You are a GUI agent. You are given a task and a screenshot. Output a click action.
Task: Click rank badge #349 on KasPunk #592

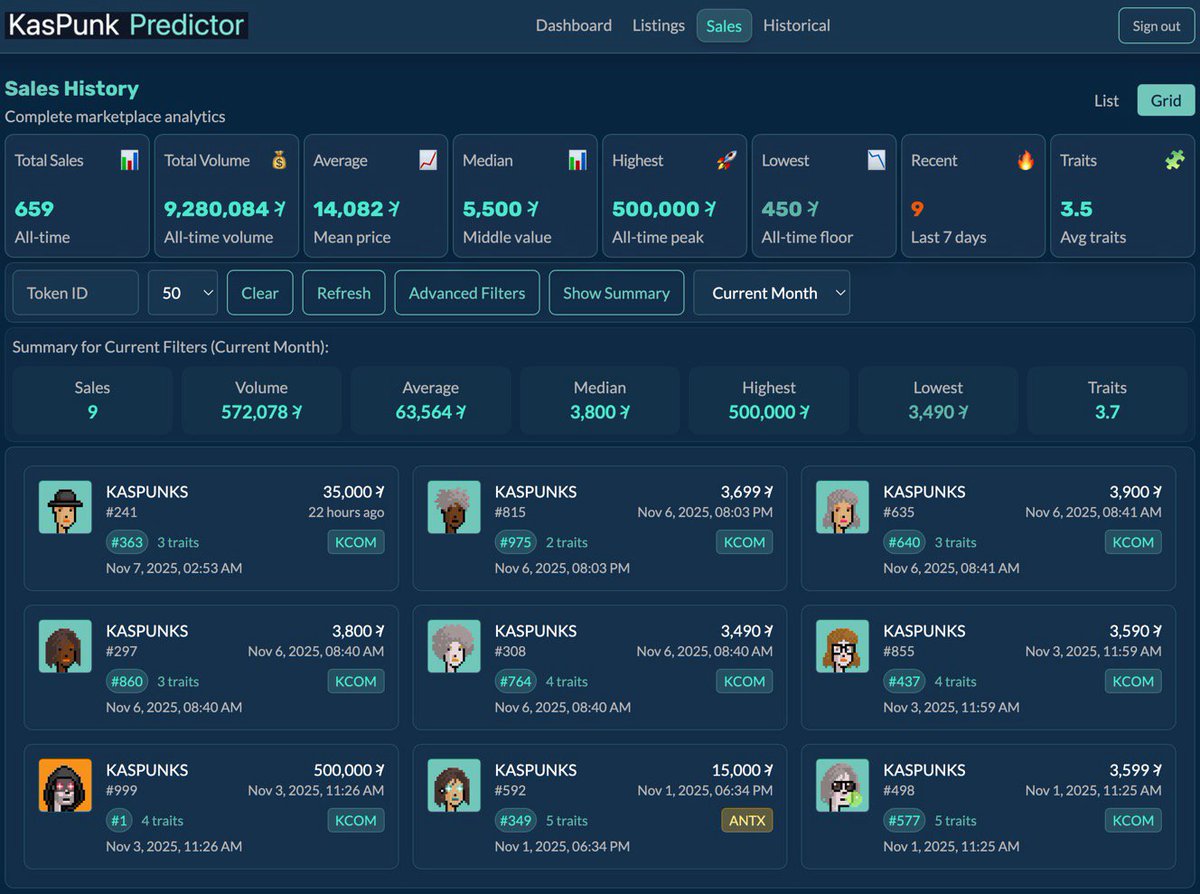(x=516, y=820)
